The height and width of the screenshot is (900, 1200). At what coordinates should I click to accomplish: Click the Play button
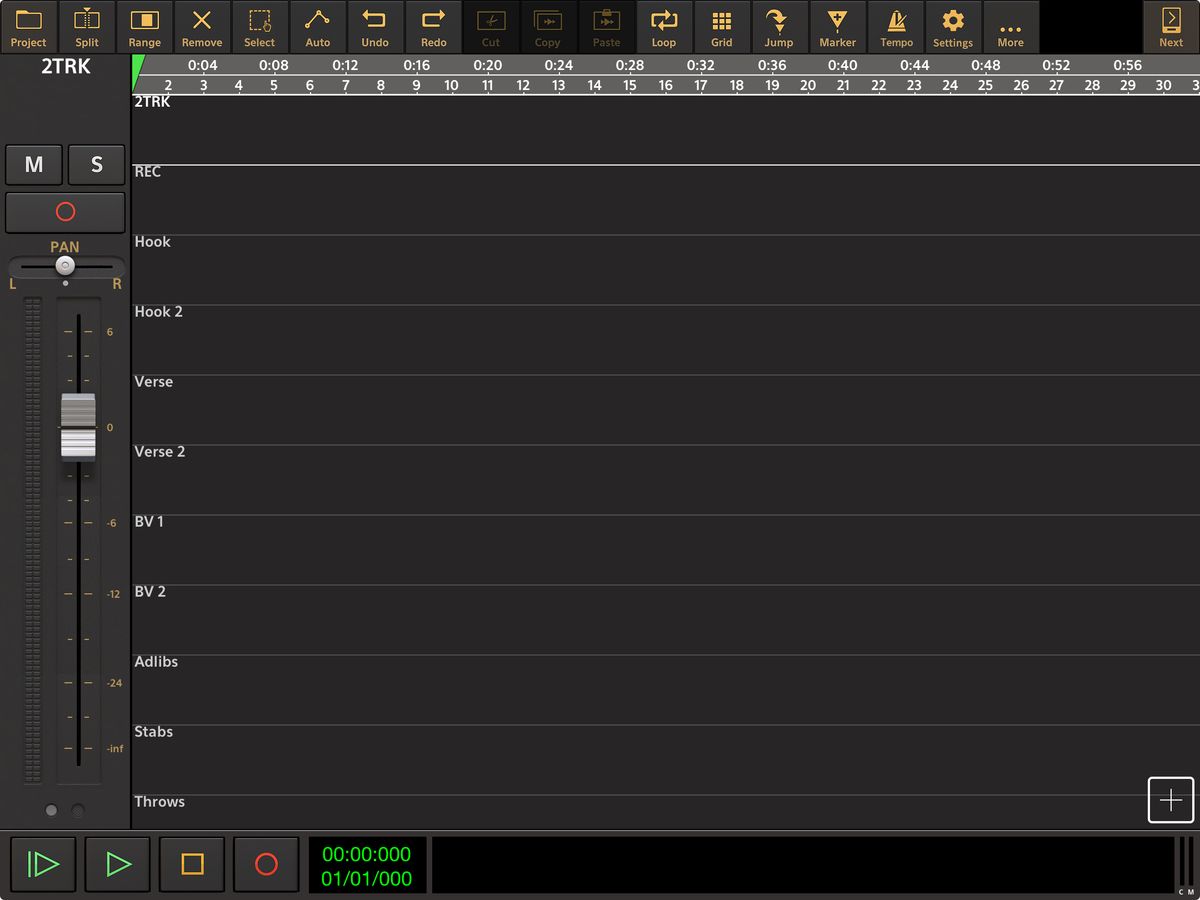point(118,864)
